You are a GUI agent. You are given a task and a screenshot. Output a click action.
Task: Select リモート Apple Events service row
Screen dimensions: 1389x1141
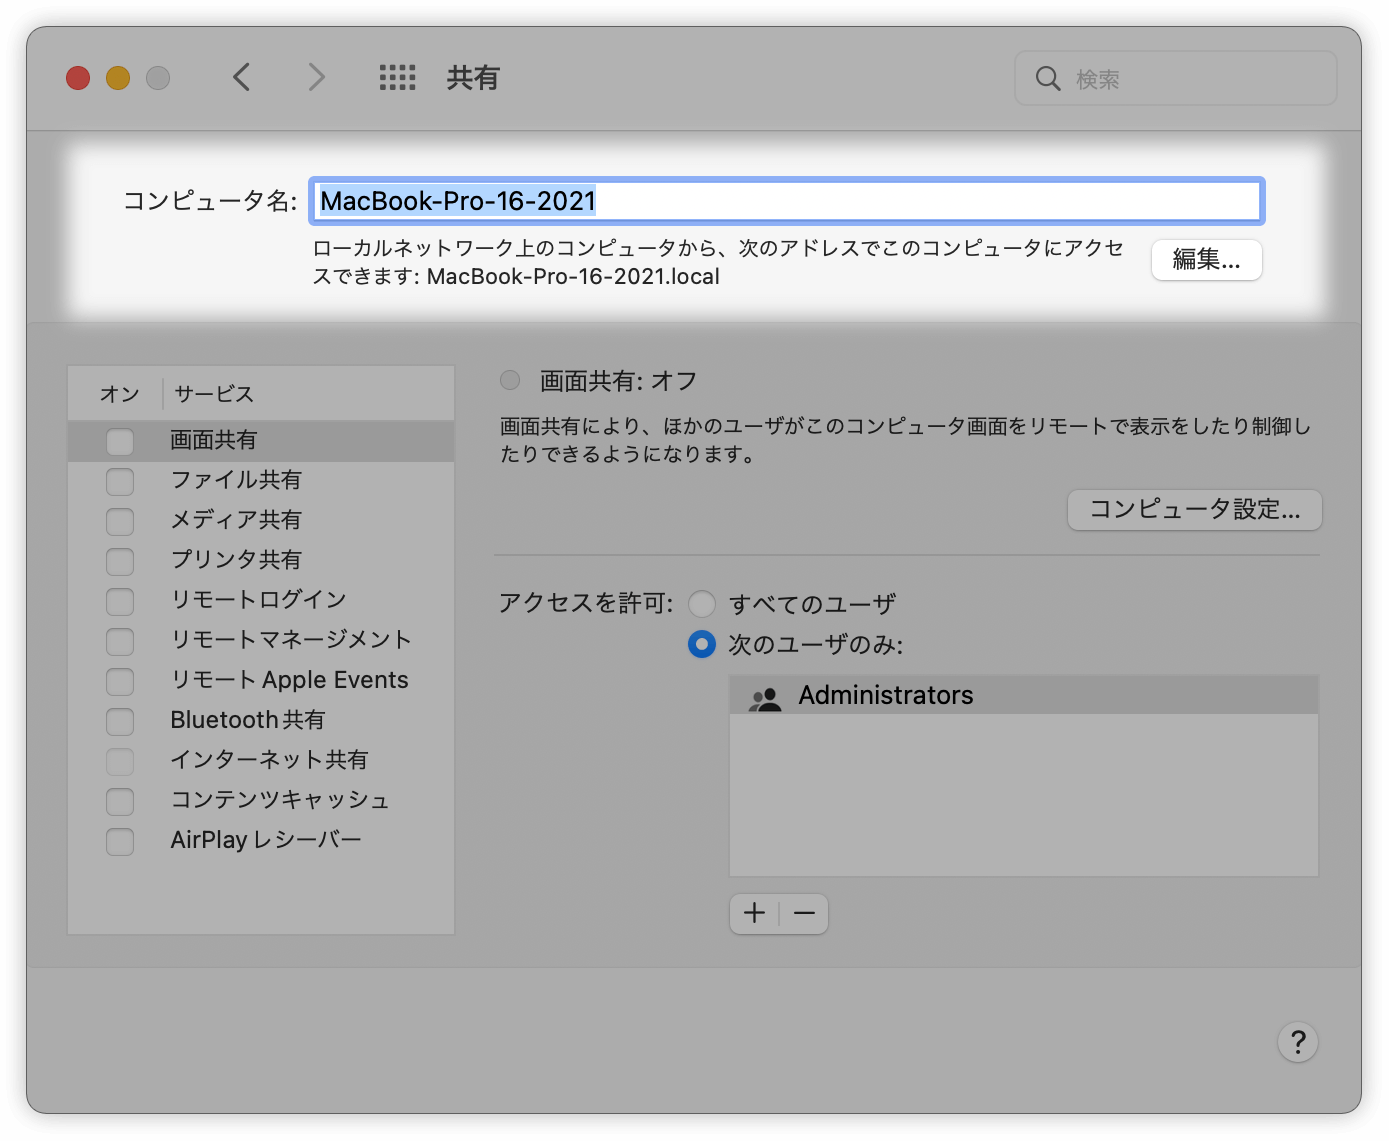click(261, 681)
